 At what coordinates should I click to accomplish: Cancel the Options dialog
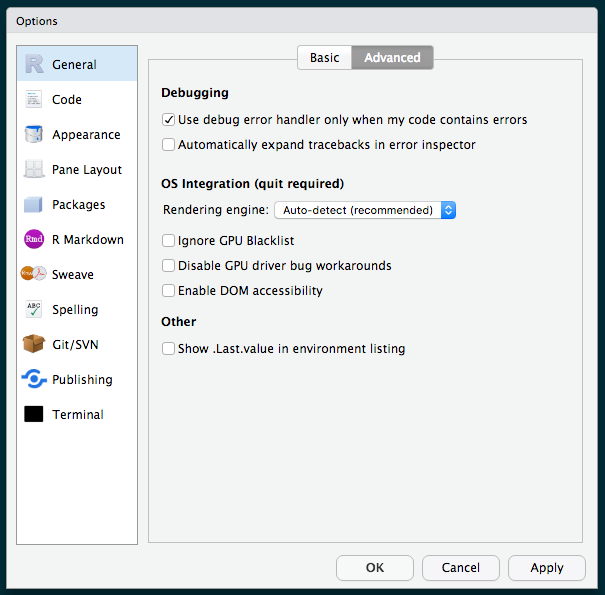(461, 568)
